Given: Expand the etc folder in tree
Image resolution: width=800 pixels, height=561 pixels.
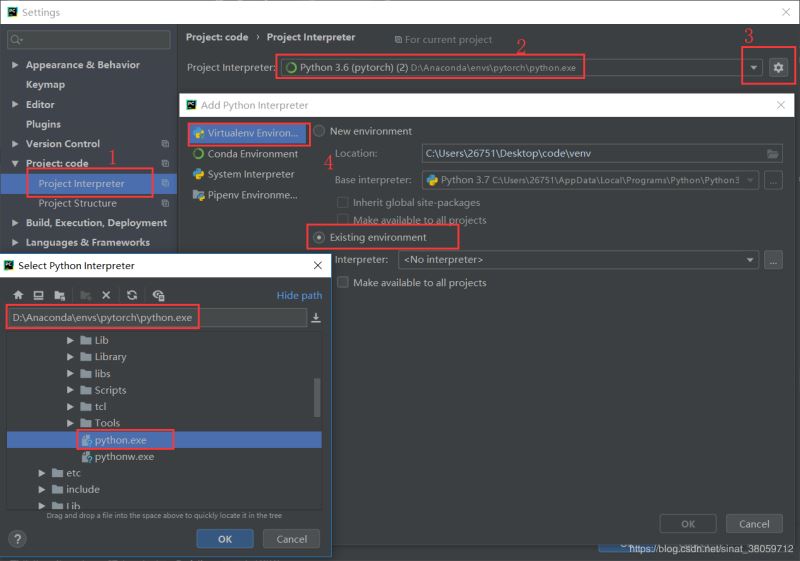Looking at the screenshot, I should pyautogui.click(x=42, y=473).
